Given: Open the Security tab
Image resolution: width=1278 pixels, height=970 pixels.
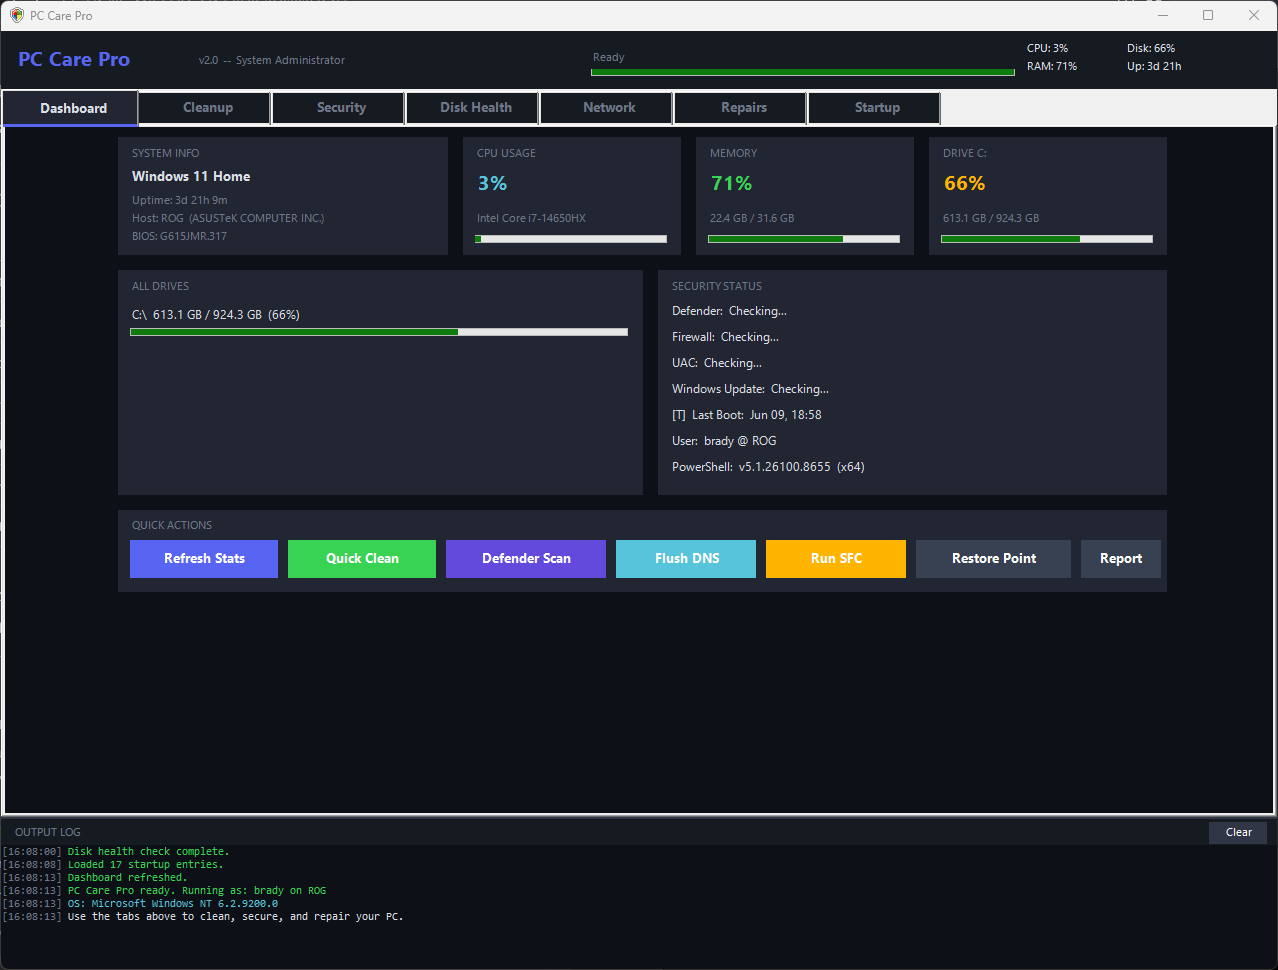Looking at the screenshot, I should (341, 107).
